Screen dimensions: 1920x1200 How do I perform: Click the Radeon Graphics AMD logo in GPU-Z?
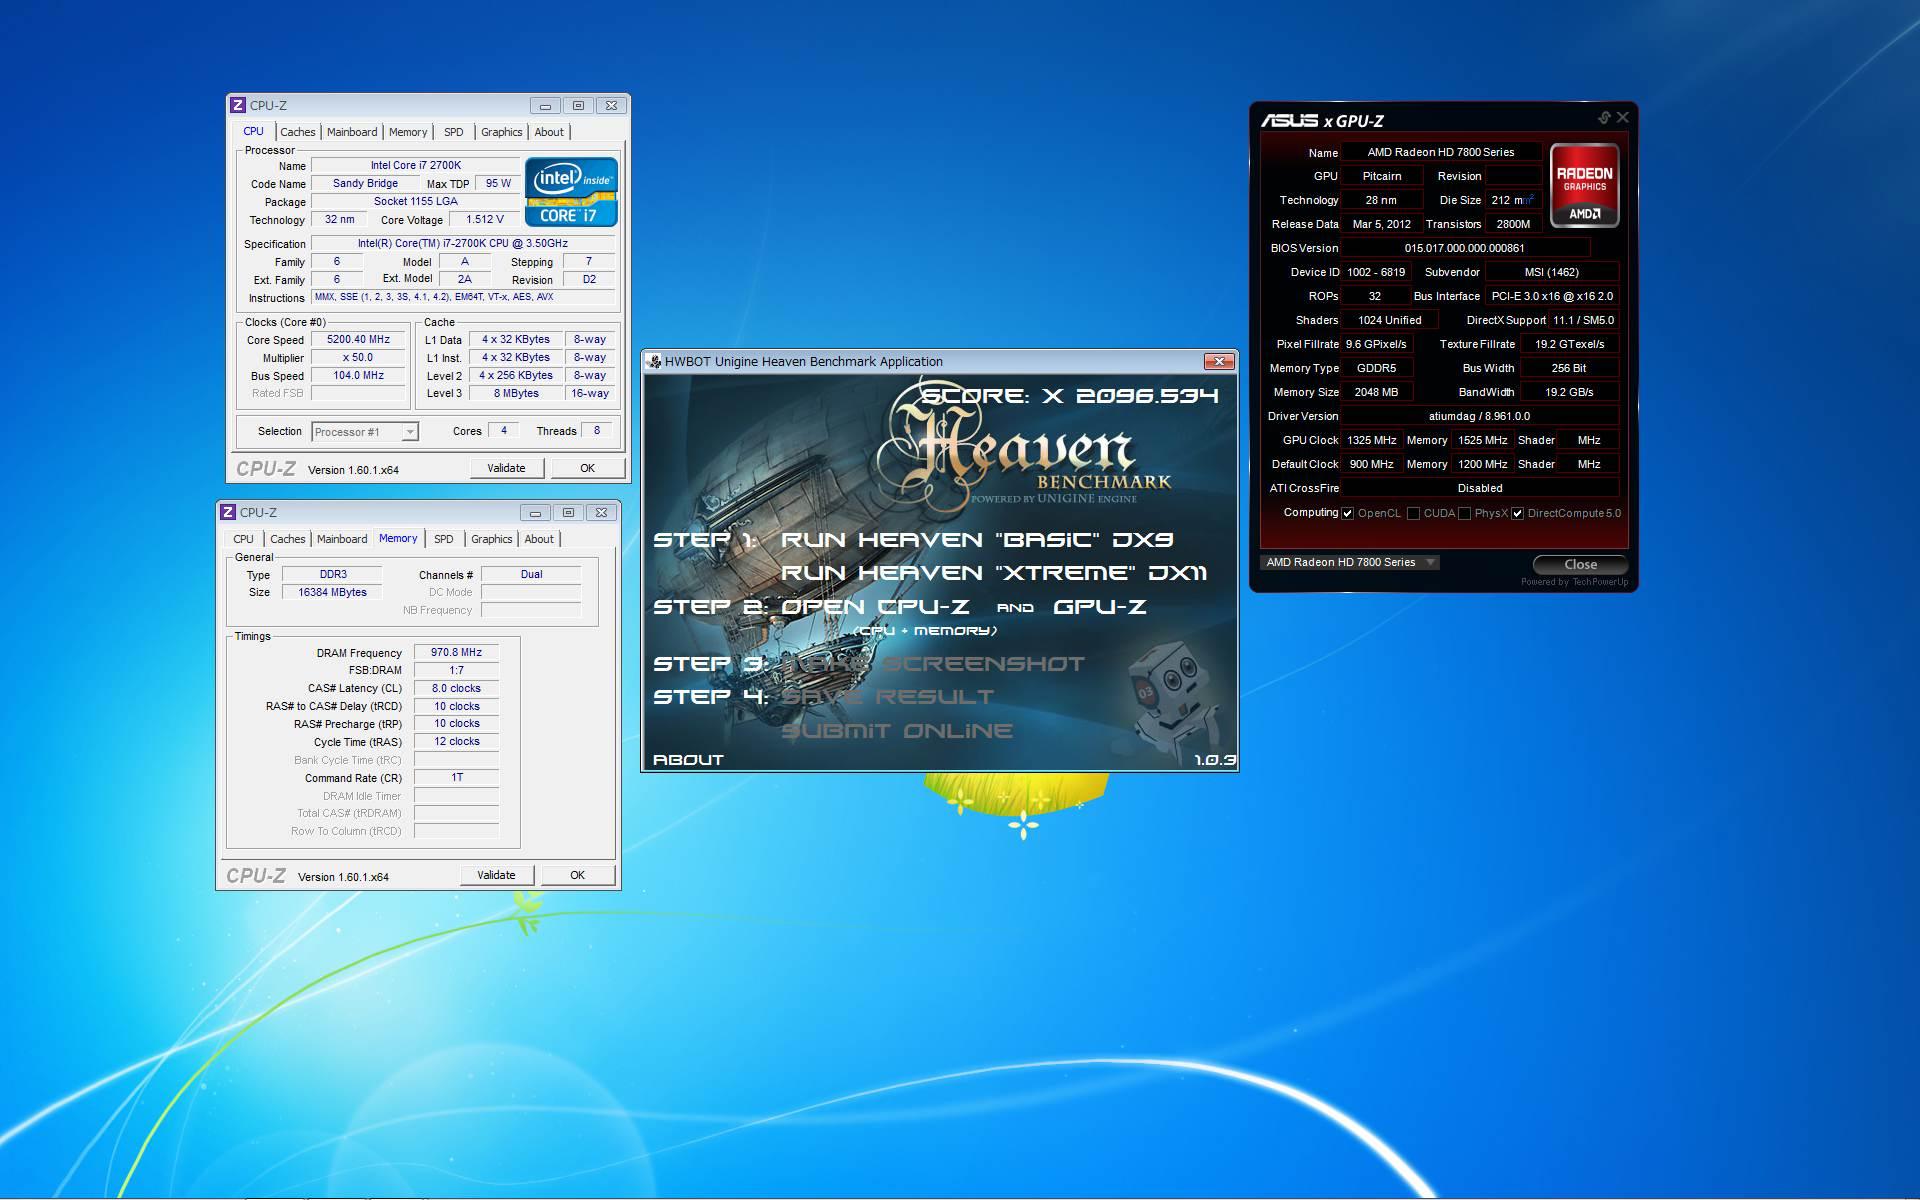[x=1584, y=185]
